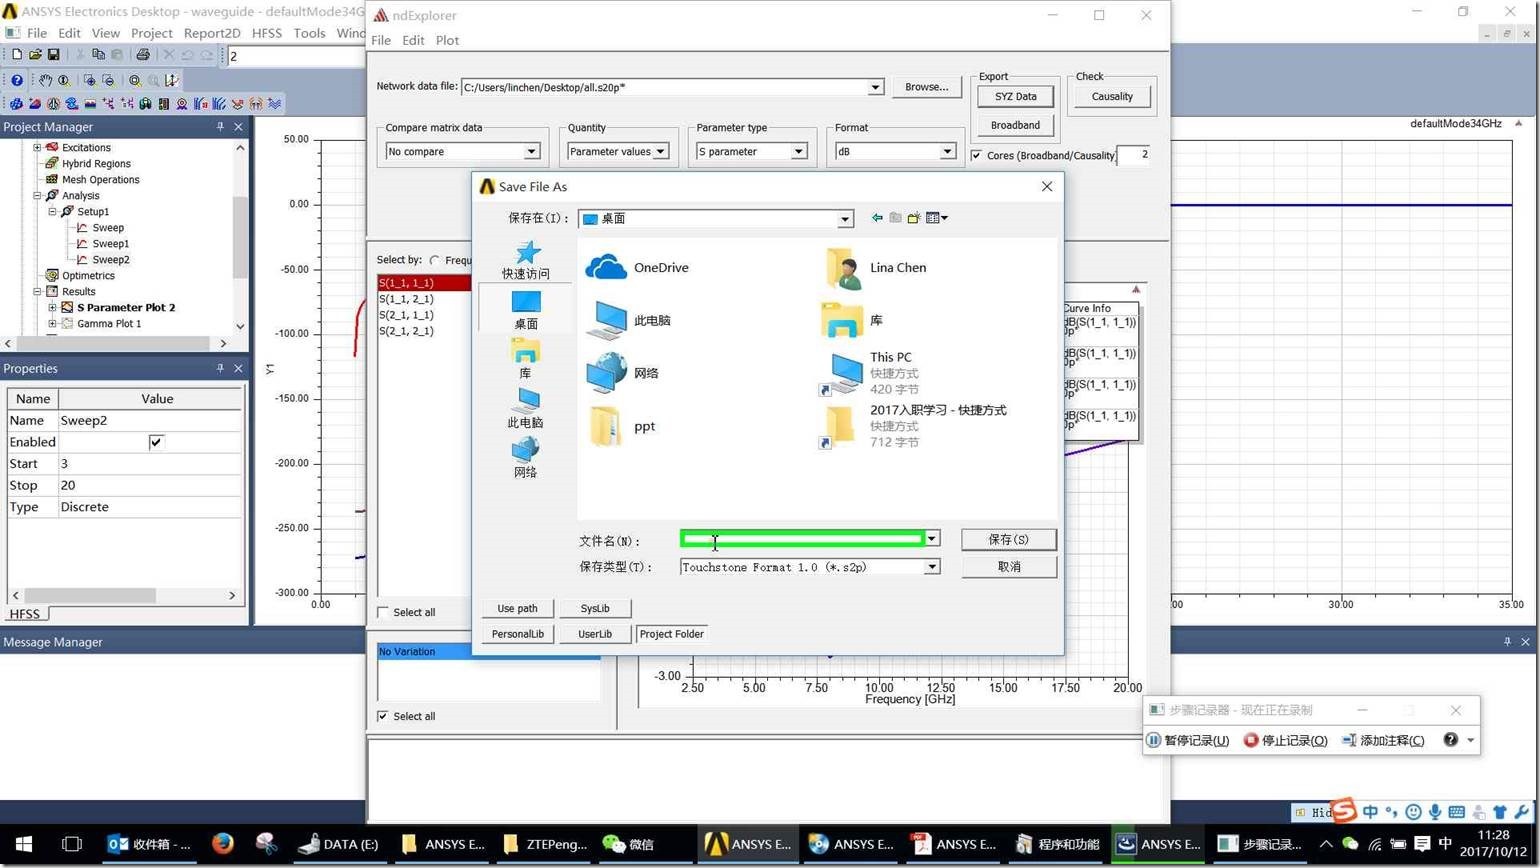
Task: Open WeChat 微信 from the taskbar
Action: point(628,844)
